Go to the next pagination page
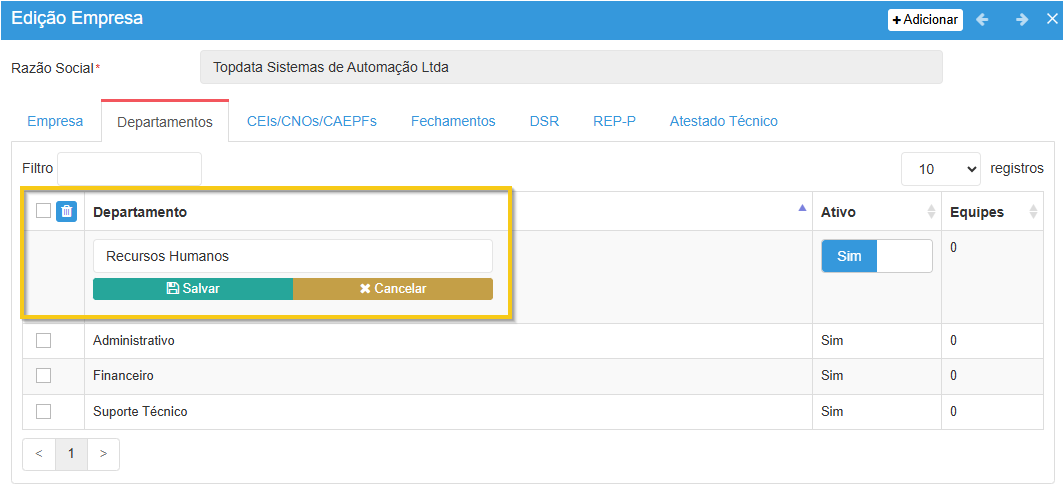 (103, 453)
